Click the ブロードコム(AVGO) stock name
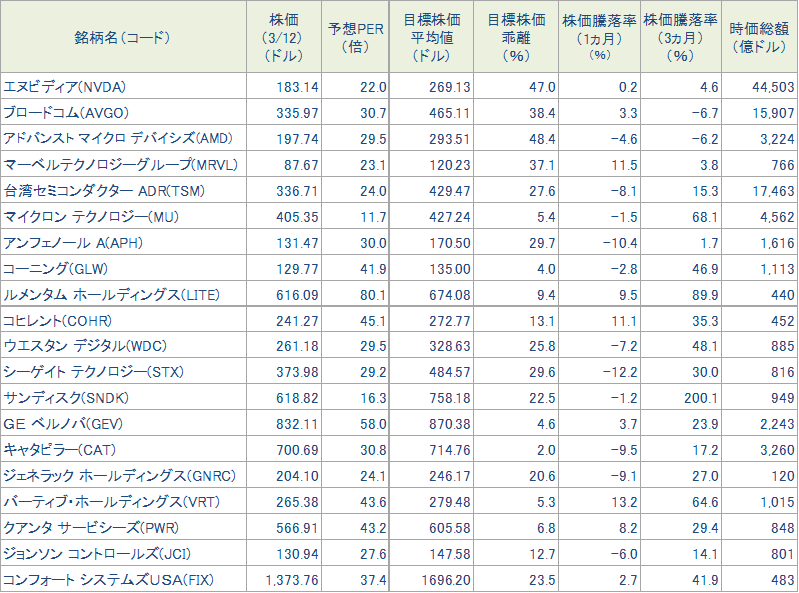 click(66, 113)
